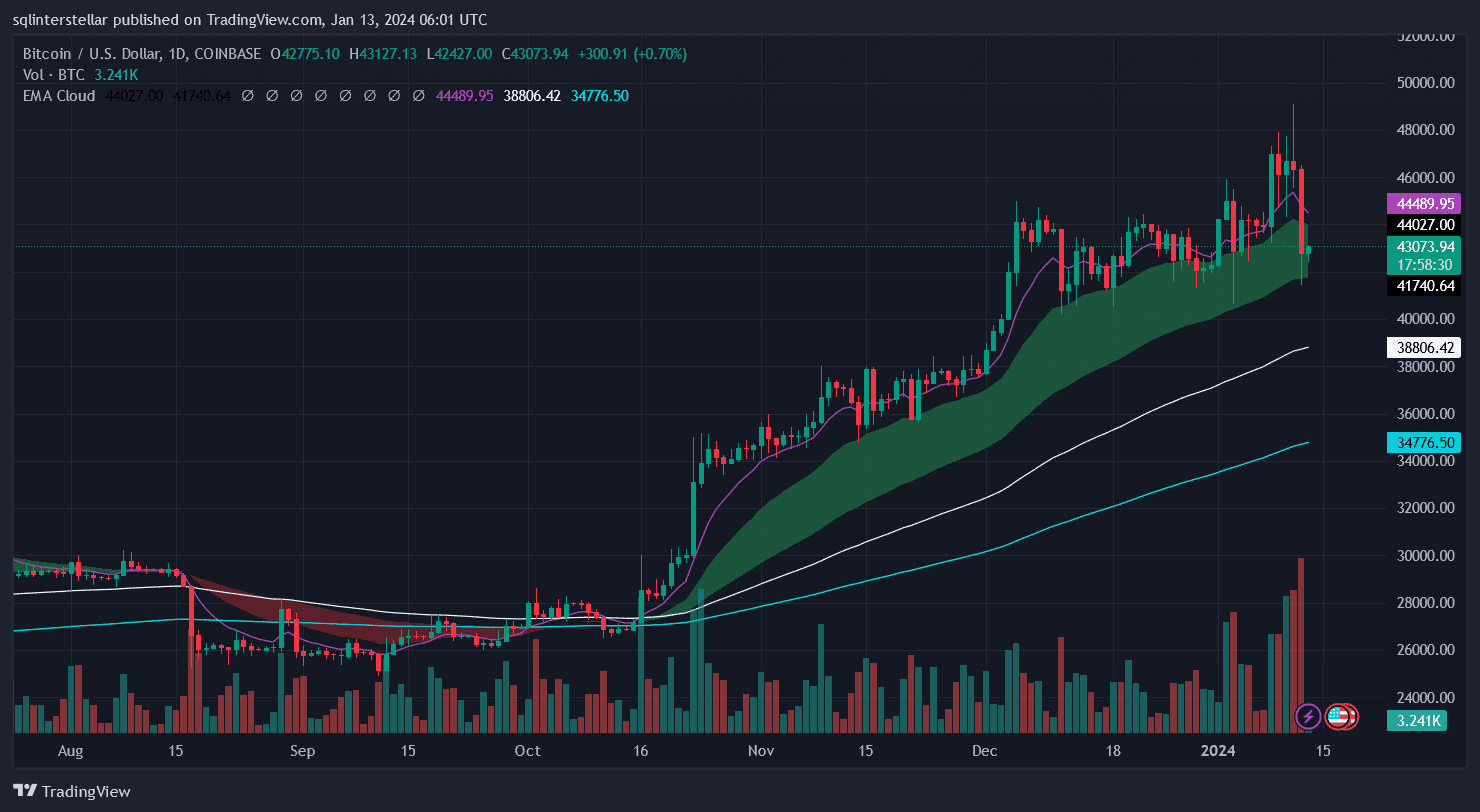Screen dimensions: 1480x812
Task: Click the Oct label on time axis
Action: pos(527,751)
